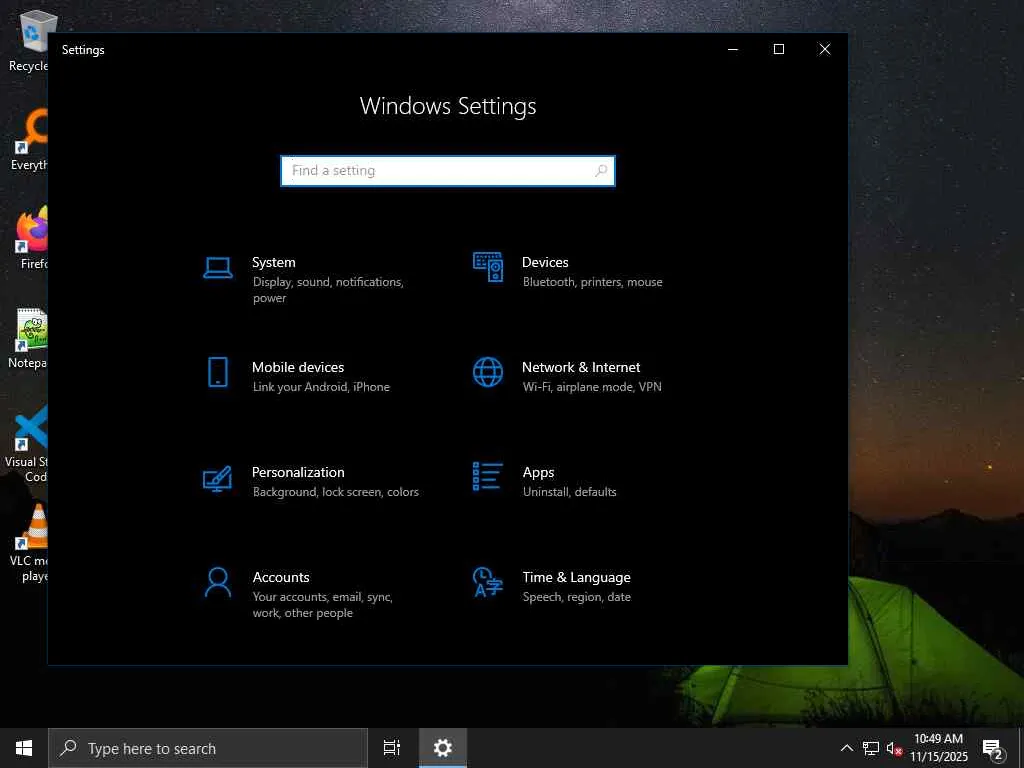Screen dimensions: 1024x768
Task: Select the Personalization category title
Action: [x=298, y=472]
